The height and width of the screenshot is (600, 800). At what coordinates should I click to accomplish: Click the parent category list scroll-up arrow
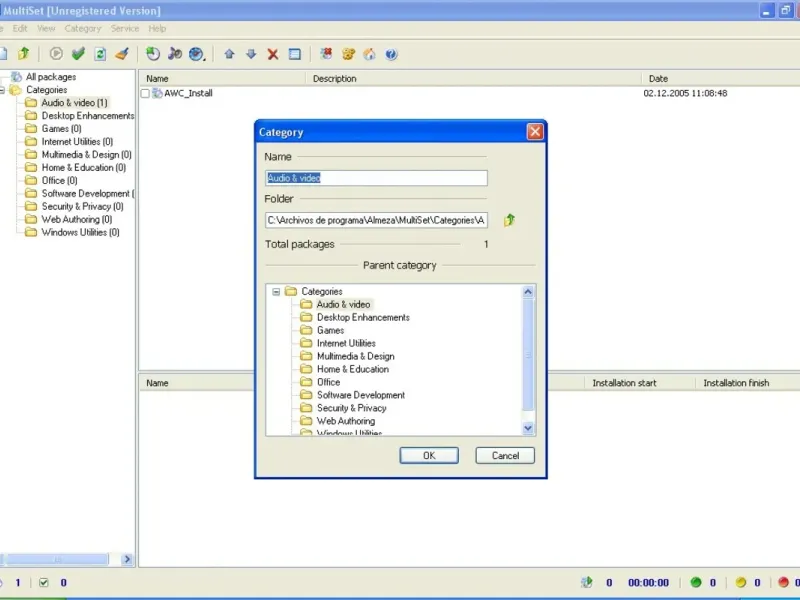(528, 292)
